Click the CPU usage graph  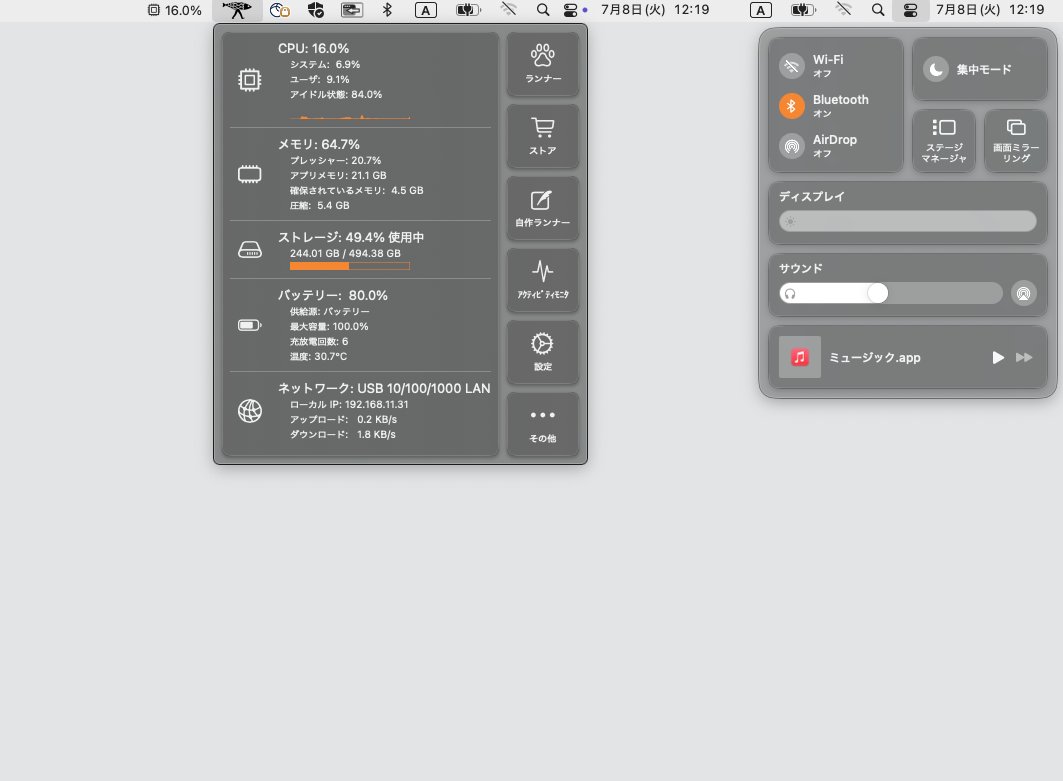350,115
